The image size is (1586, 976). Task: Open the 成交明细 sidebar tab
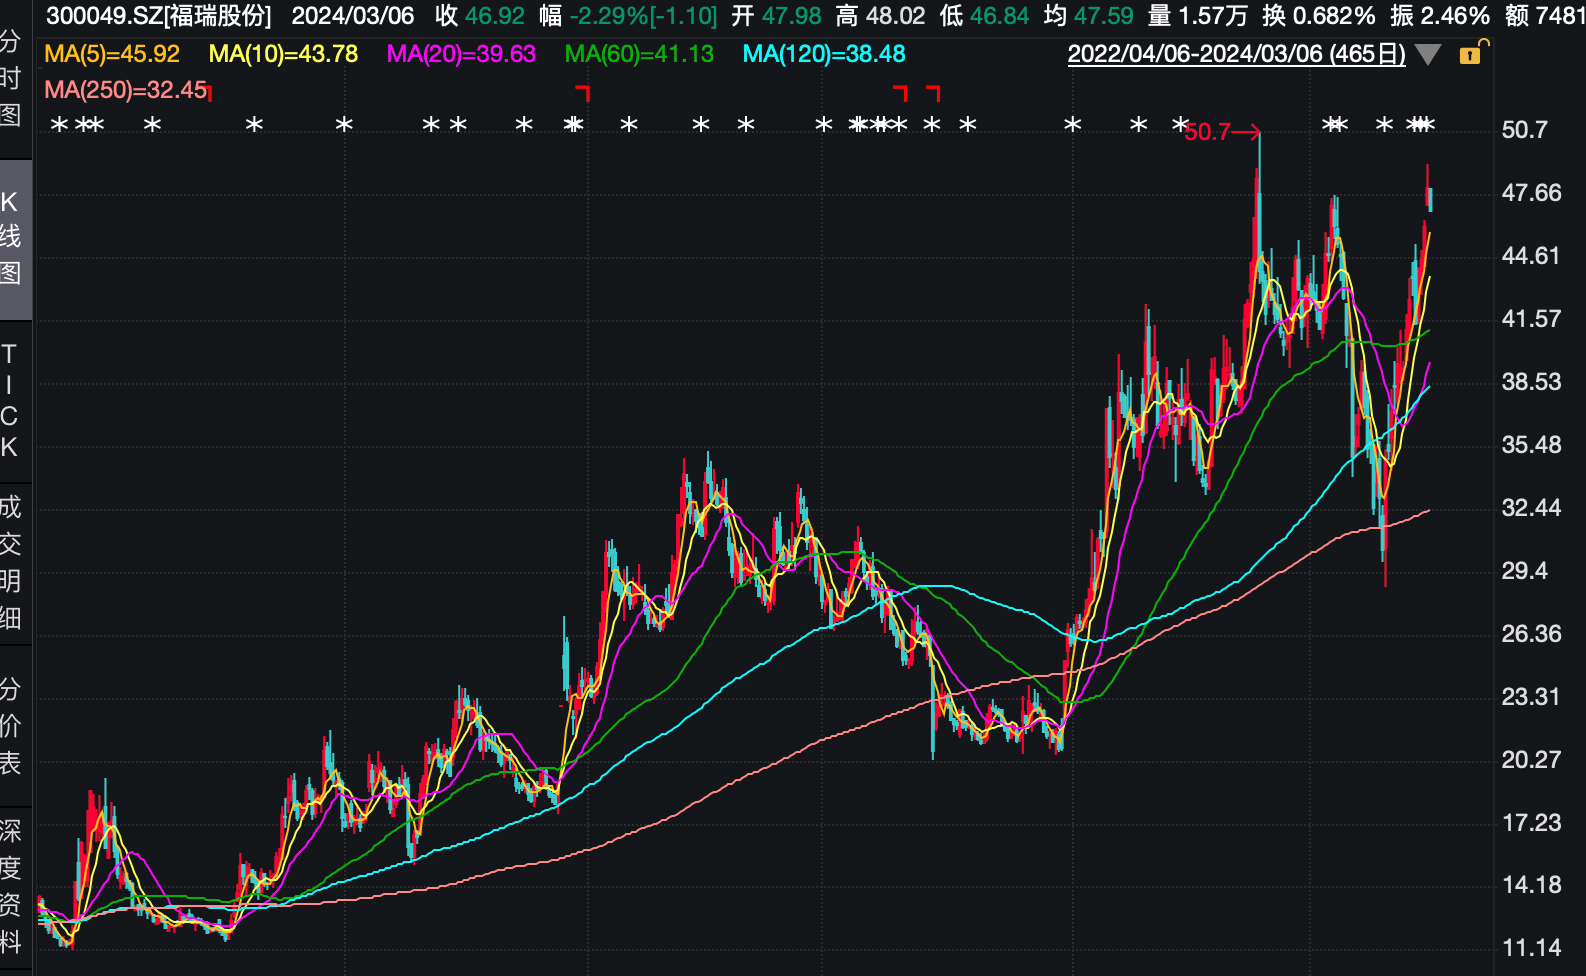point(11,563)
